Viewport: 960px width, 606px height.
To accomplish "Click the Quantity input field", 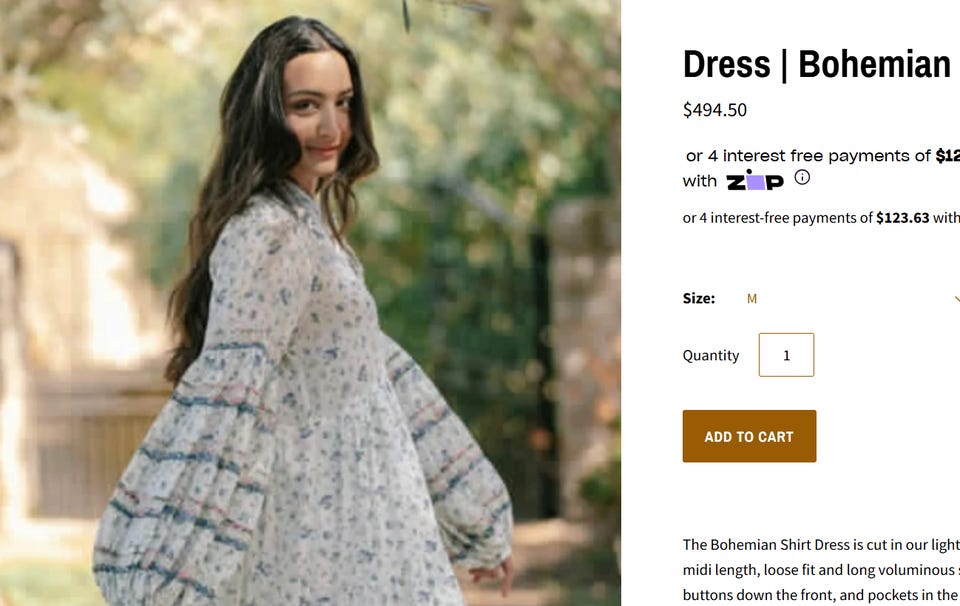I will pos(786,355).
